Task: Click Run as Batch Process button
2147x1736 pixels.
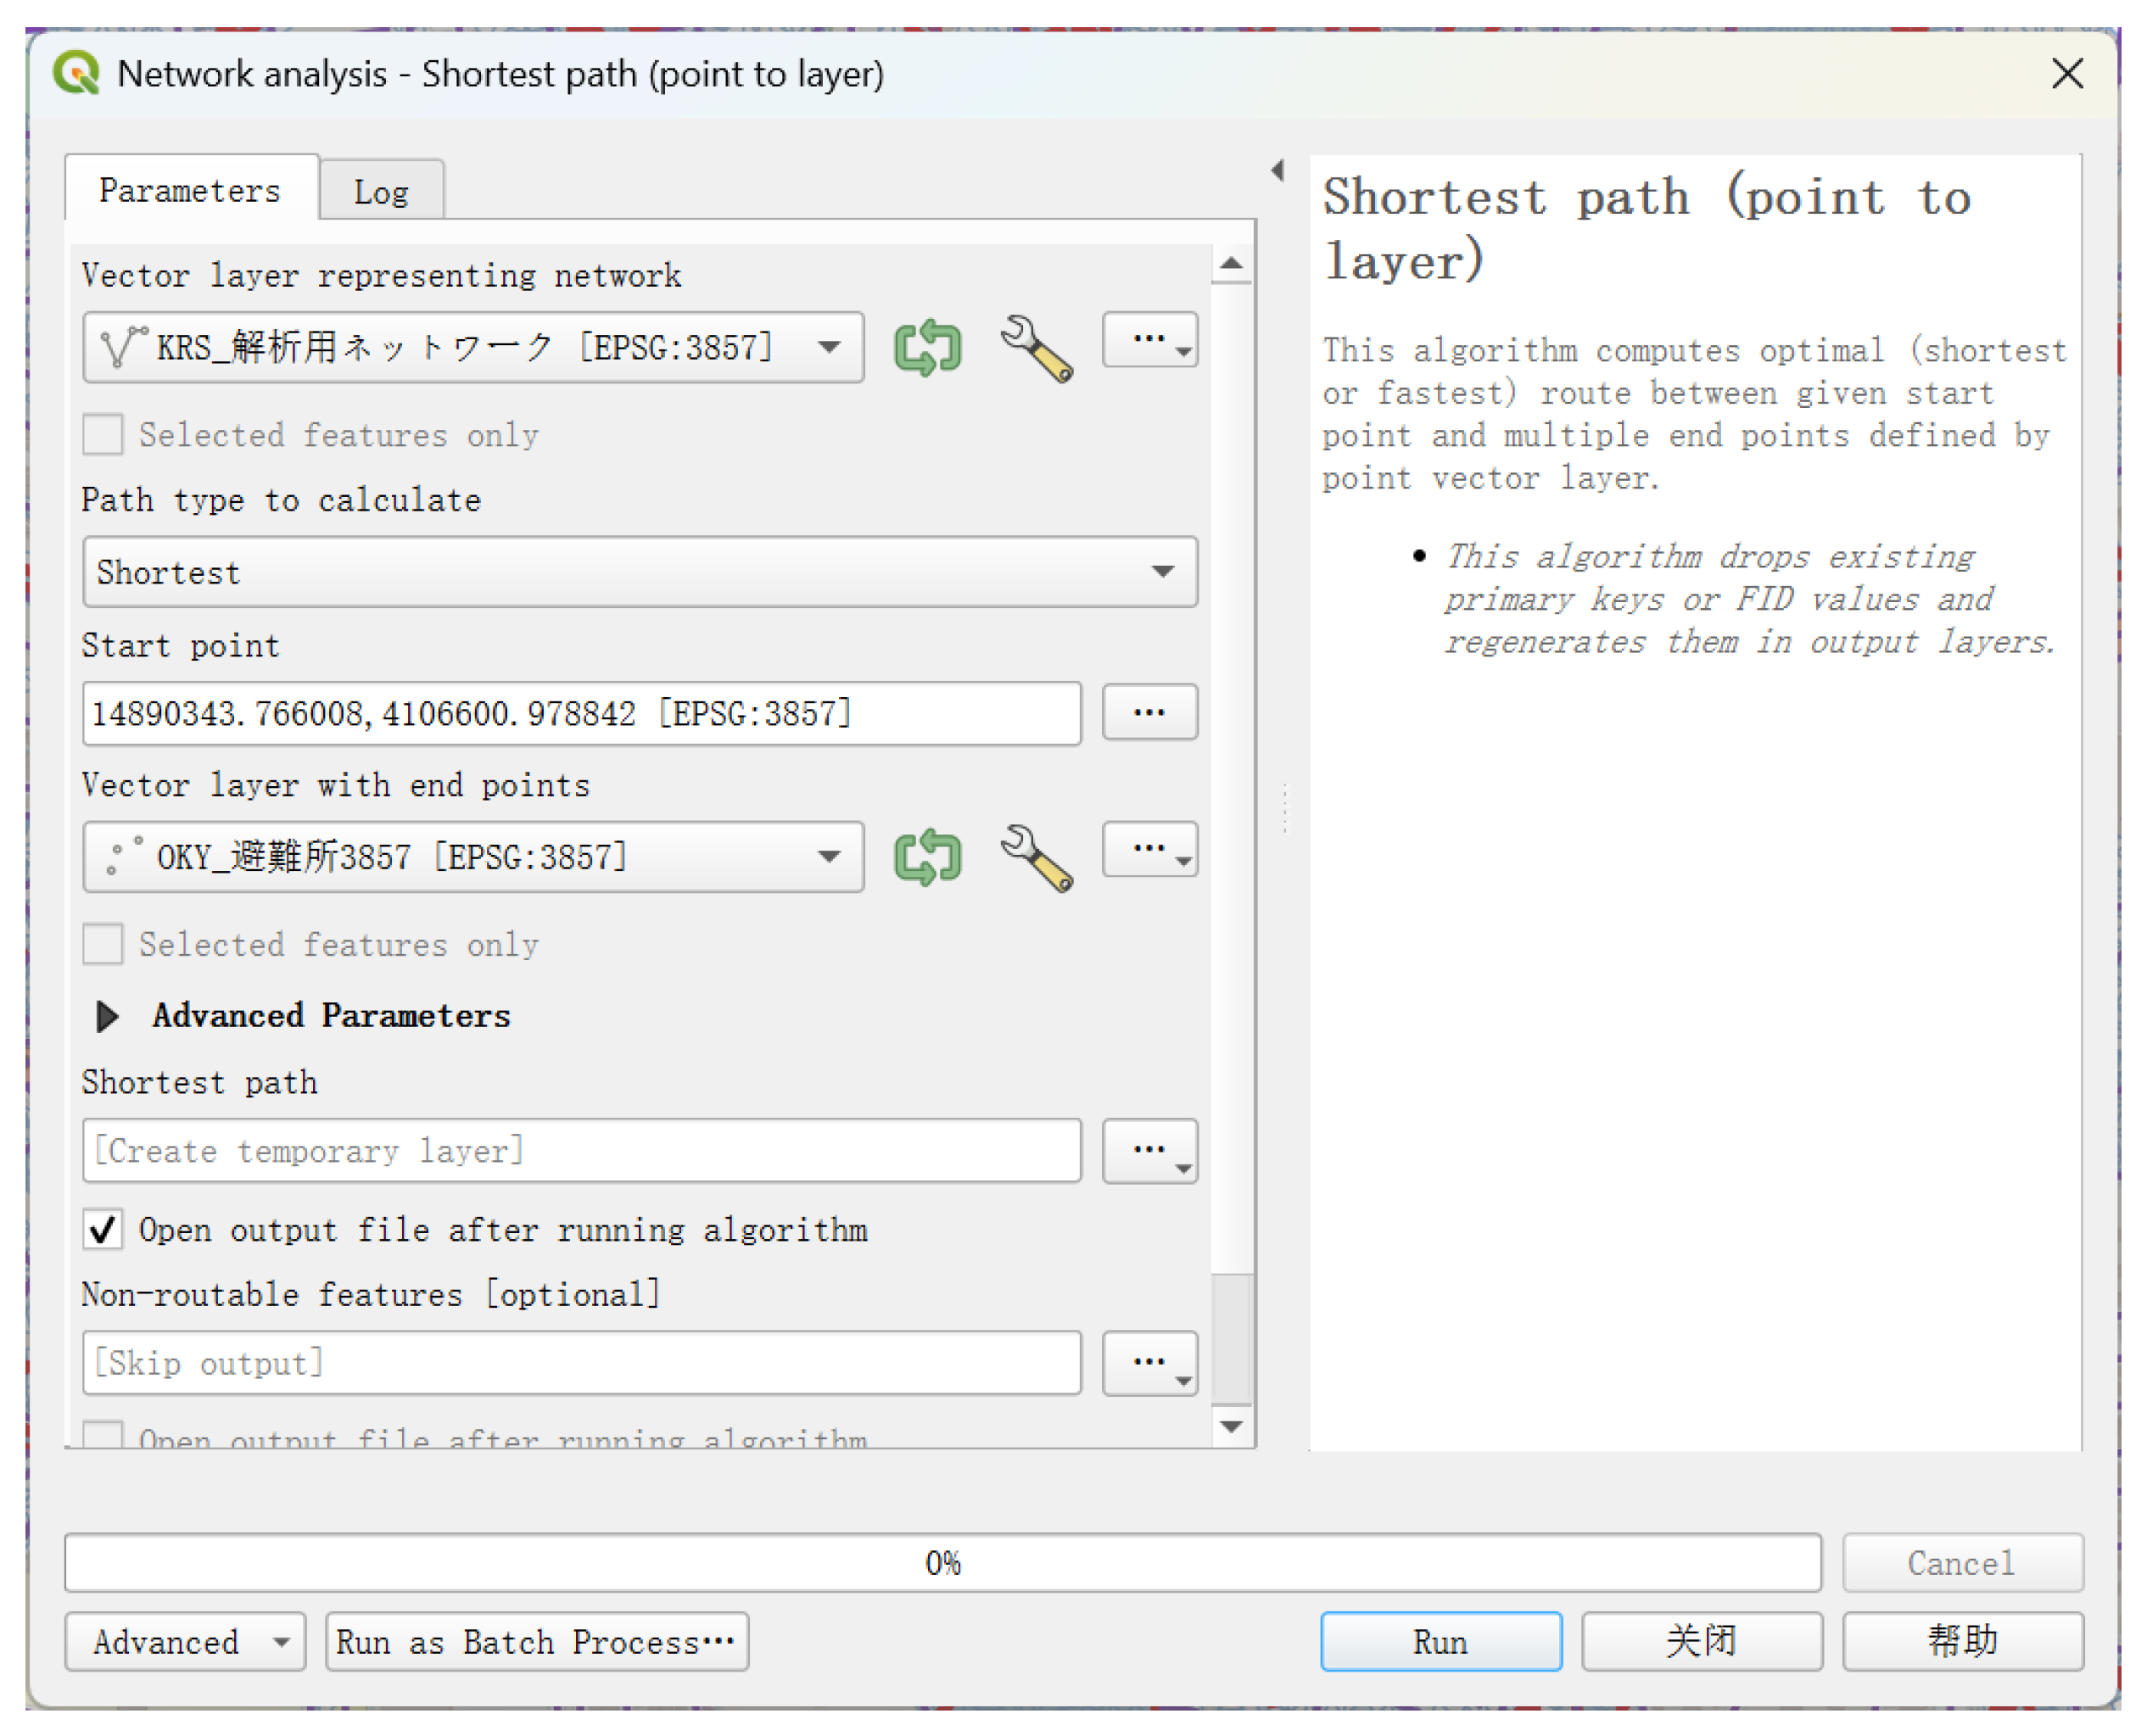Action: coord(536,1642)
